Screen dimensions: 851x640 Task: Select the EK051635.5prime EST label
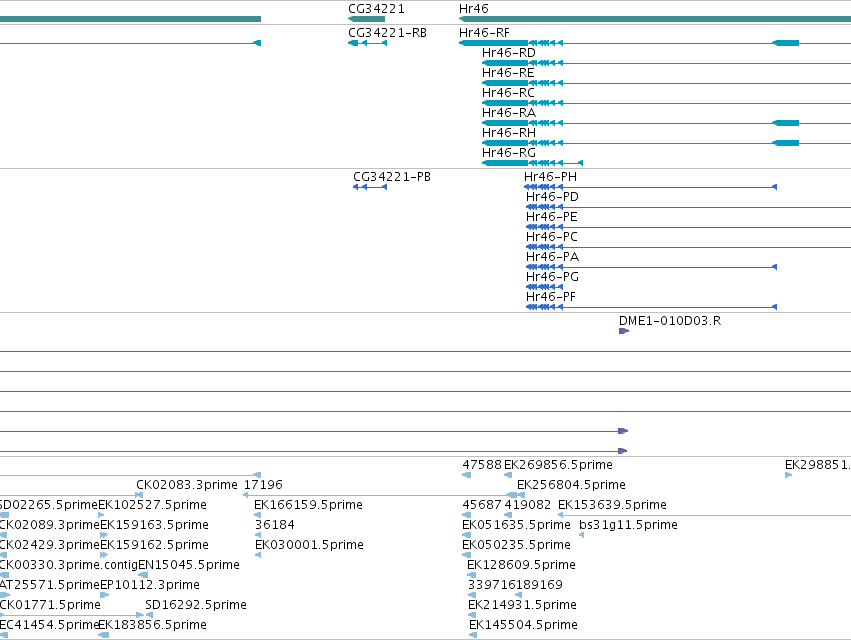coord(516,525)
